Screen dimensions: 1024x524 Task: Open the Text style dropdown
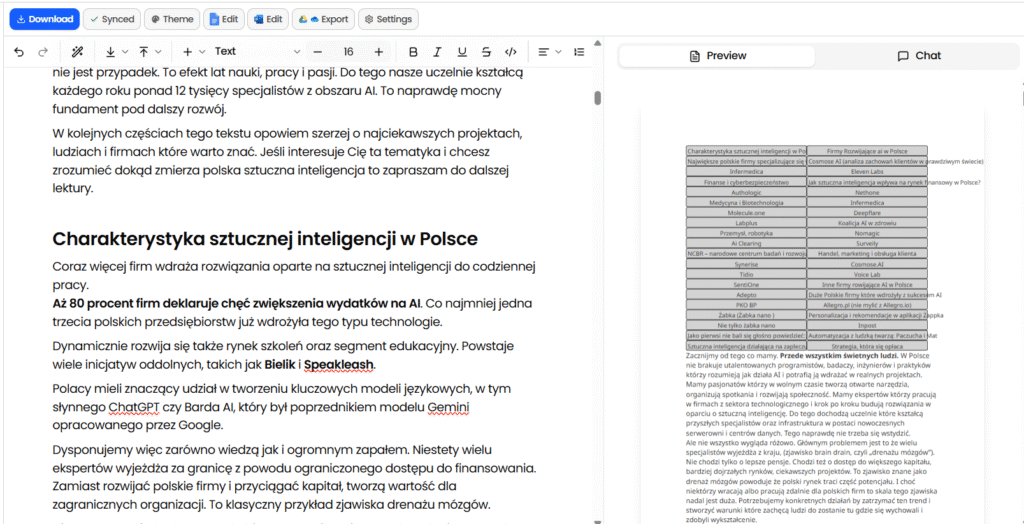pos(258,52)
